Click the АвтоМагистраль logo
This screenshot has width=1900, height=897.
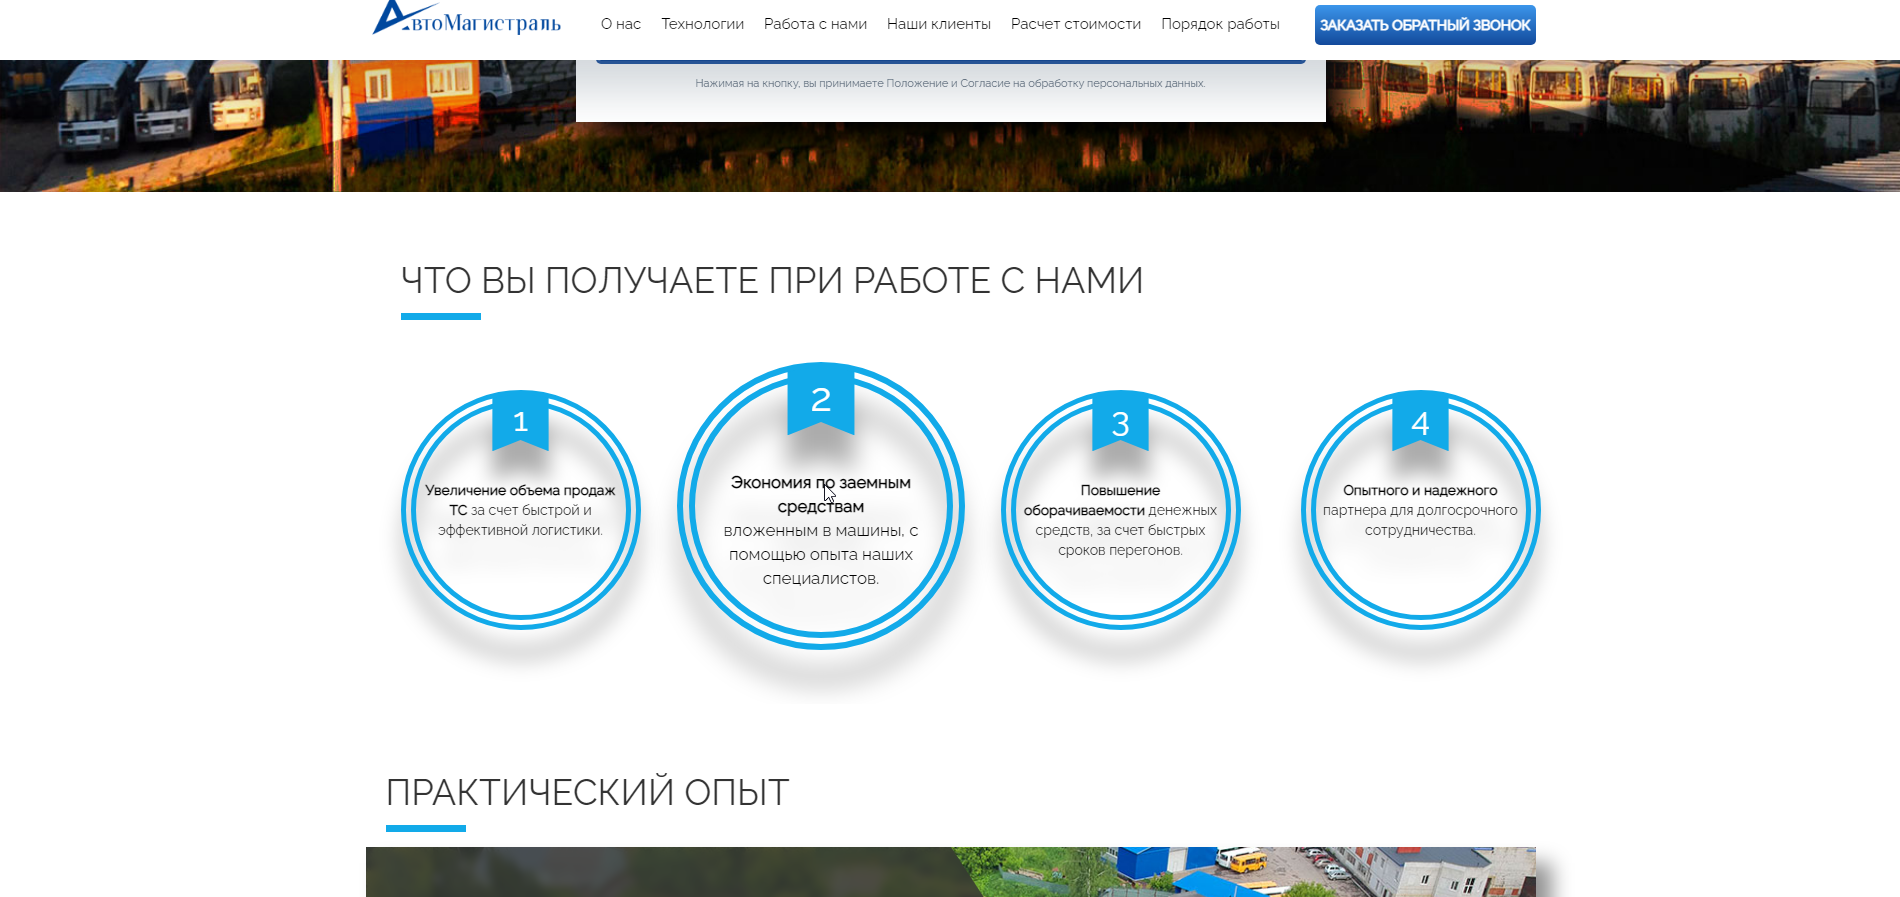[x=466, y=19]
